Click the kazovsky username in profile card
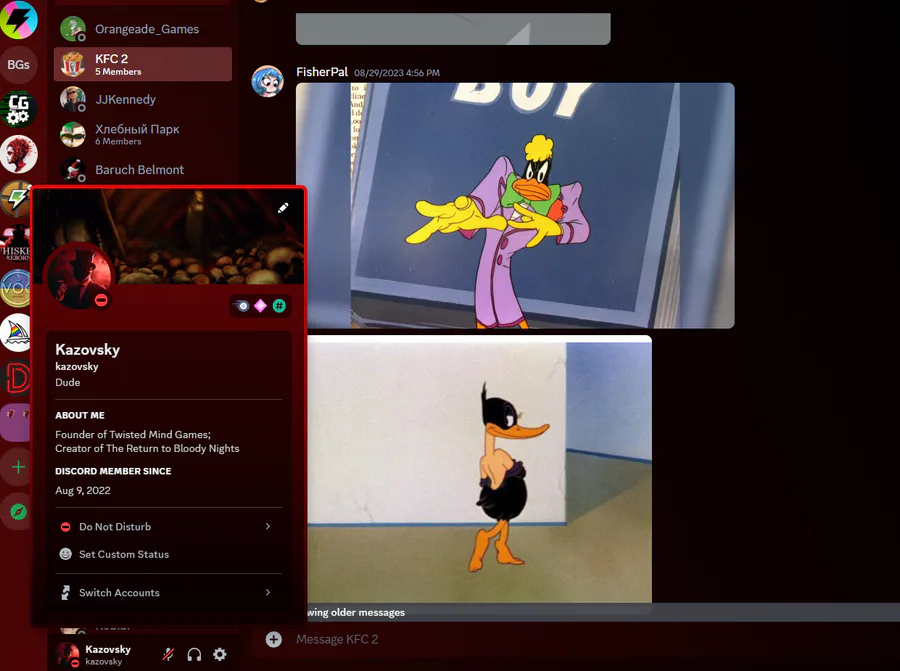Screen dimensions: 900x671 pos(77,366)
